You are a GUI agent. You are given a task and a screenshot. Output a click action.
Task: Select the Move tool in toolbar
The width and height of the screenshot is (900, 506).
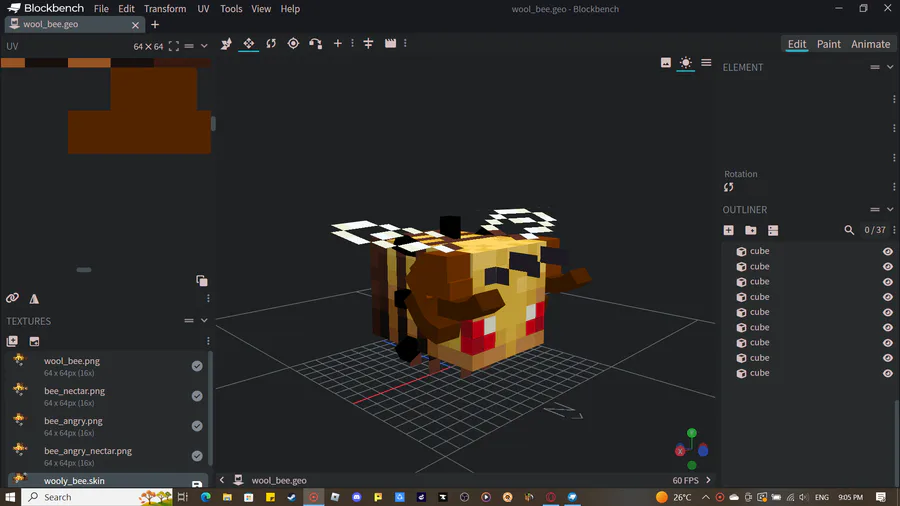[249, 44]
